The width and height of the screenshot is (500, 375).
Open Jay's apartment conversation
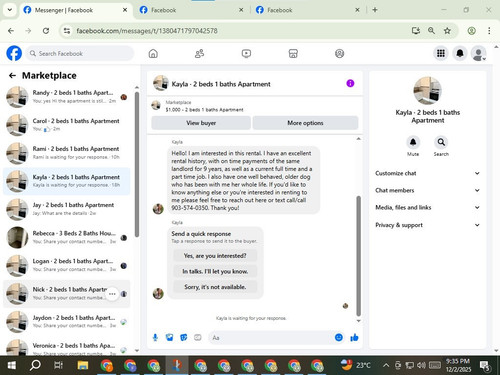pos(67,209)
